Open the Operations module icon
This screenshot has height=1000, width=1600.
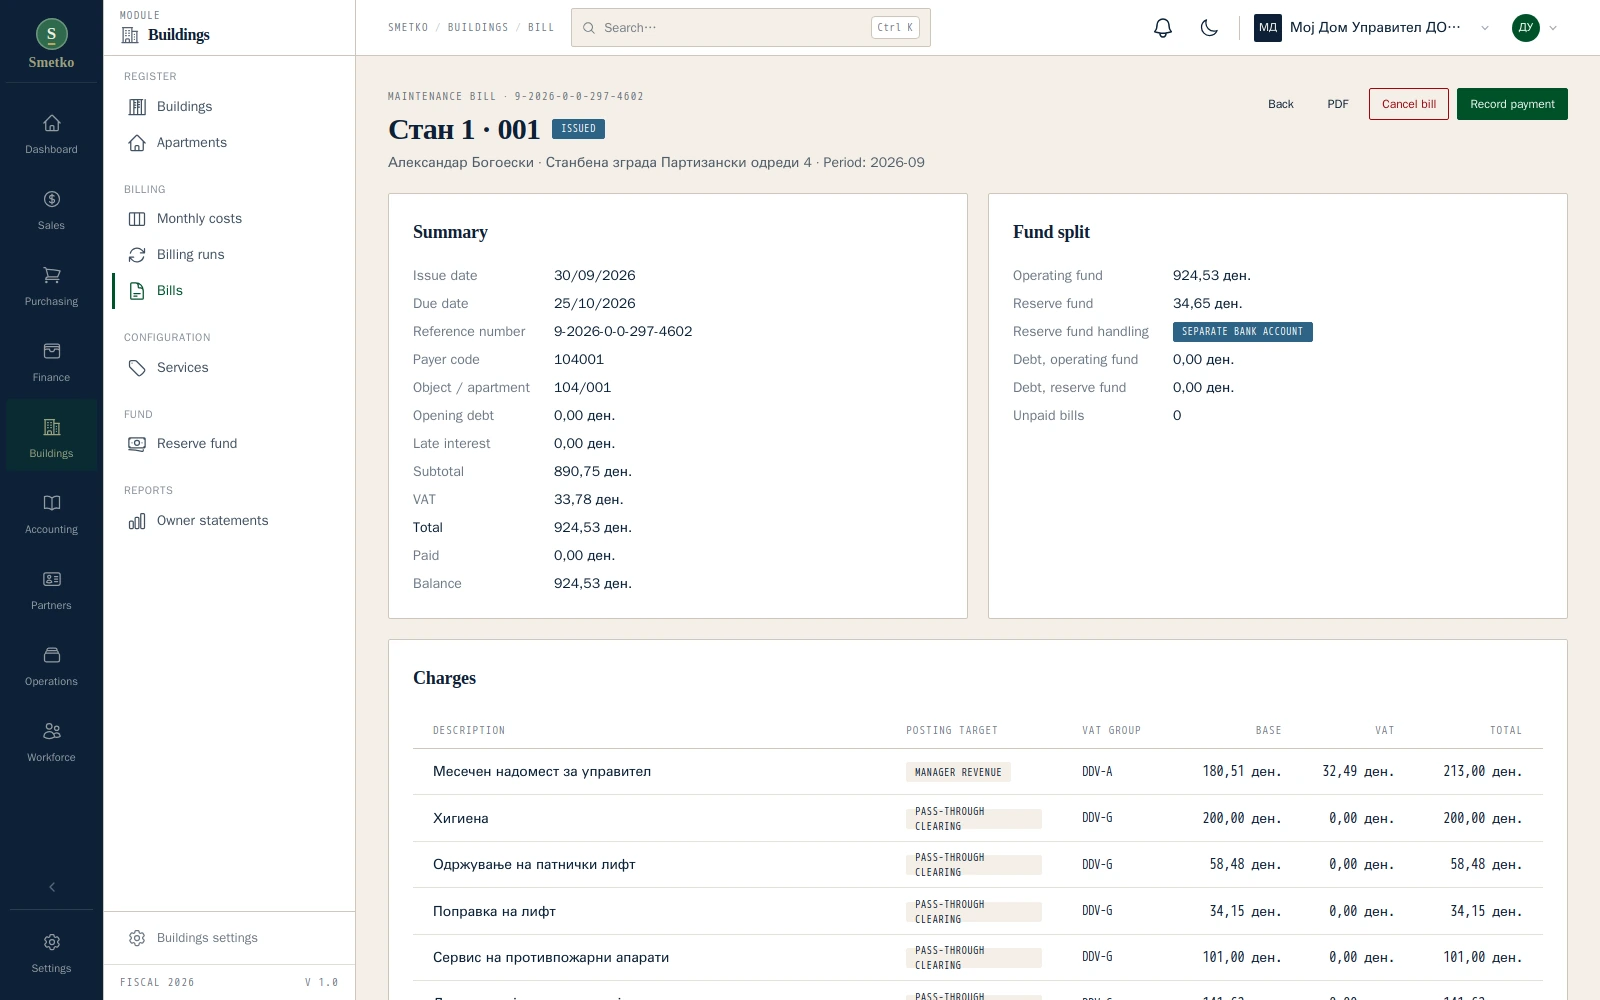tap(51, 655)
